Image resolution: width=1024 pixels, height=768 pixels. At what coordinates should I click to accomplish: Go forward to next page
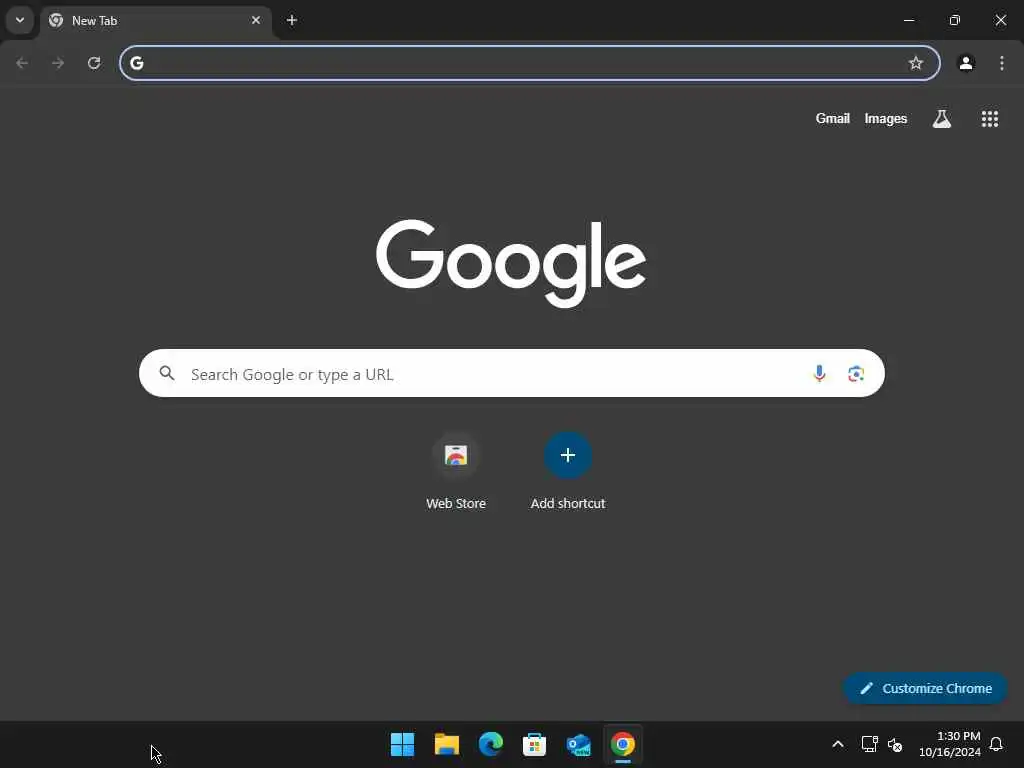tap(58, 63)
